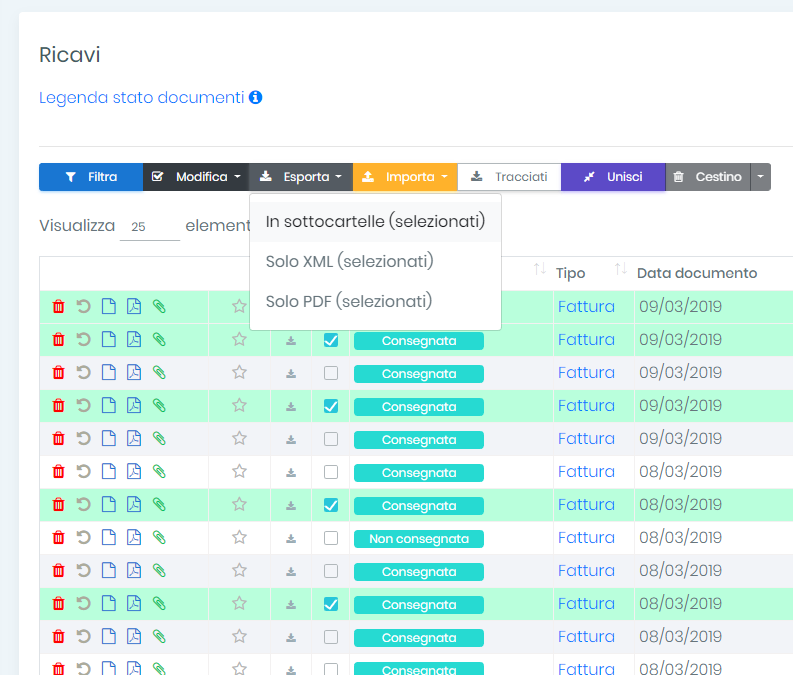Click the undo arrow in the topmost table row
The image size is (793, 675).
pos(83,306)
